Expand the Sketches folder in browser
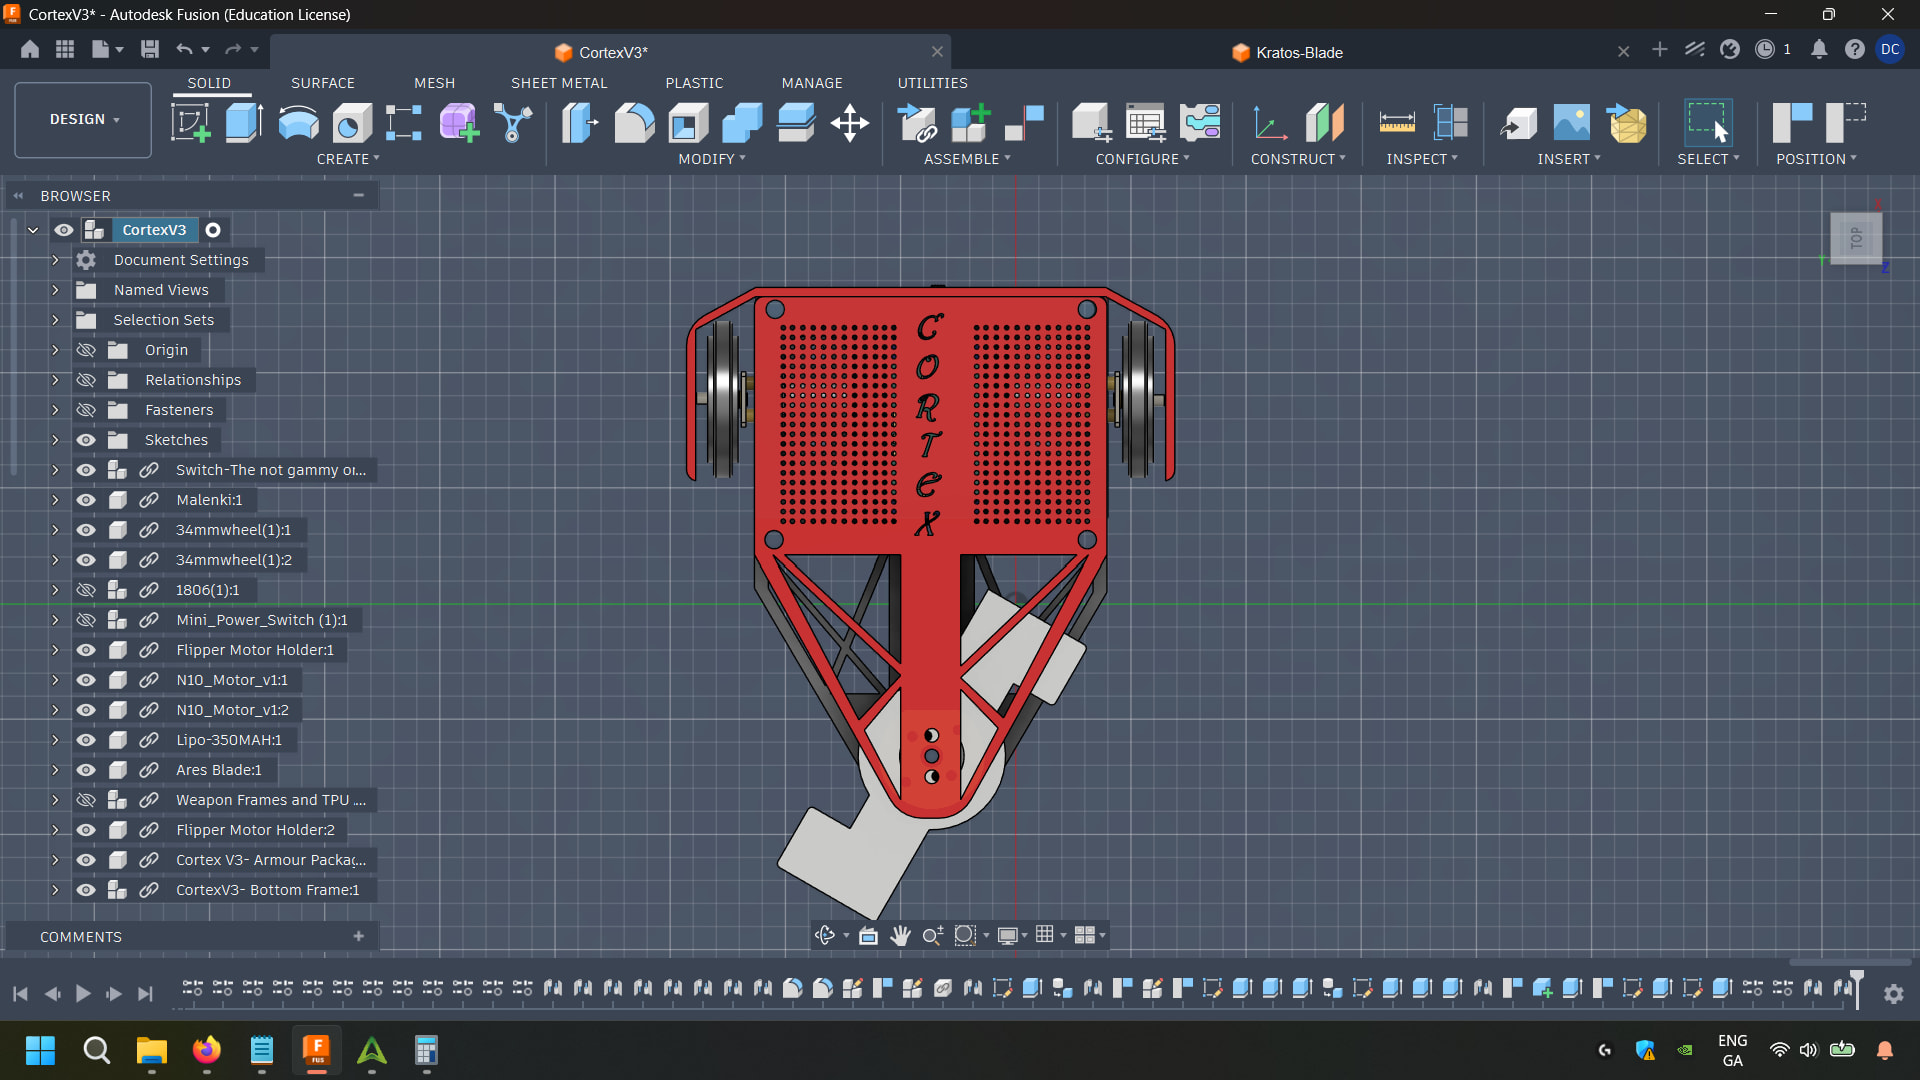Screen dimensions: 1920x1080 click(x=55, y=440)
